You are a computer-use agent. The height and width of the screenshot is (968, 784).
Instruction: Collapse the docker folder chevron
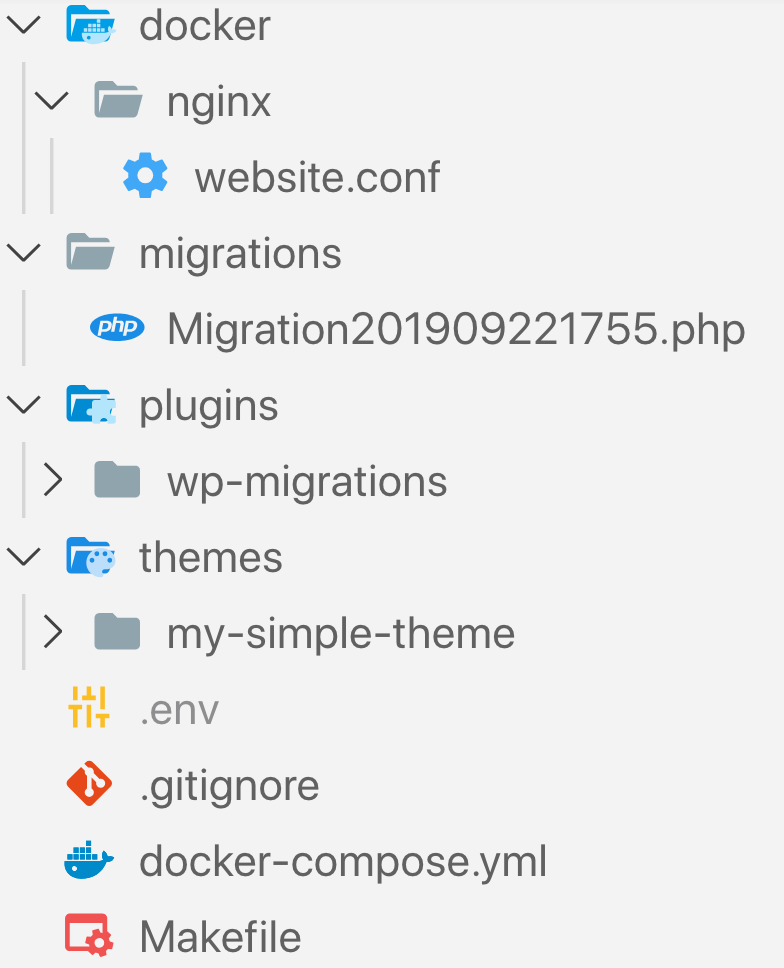24,25
